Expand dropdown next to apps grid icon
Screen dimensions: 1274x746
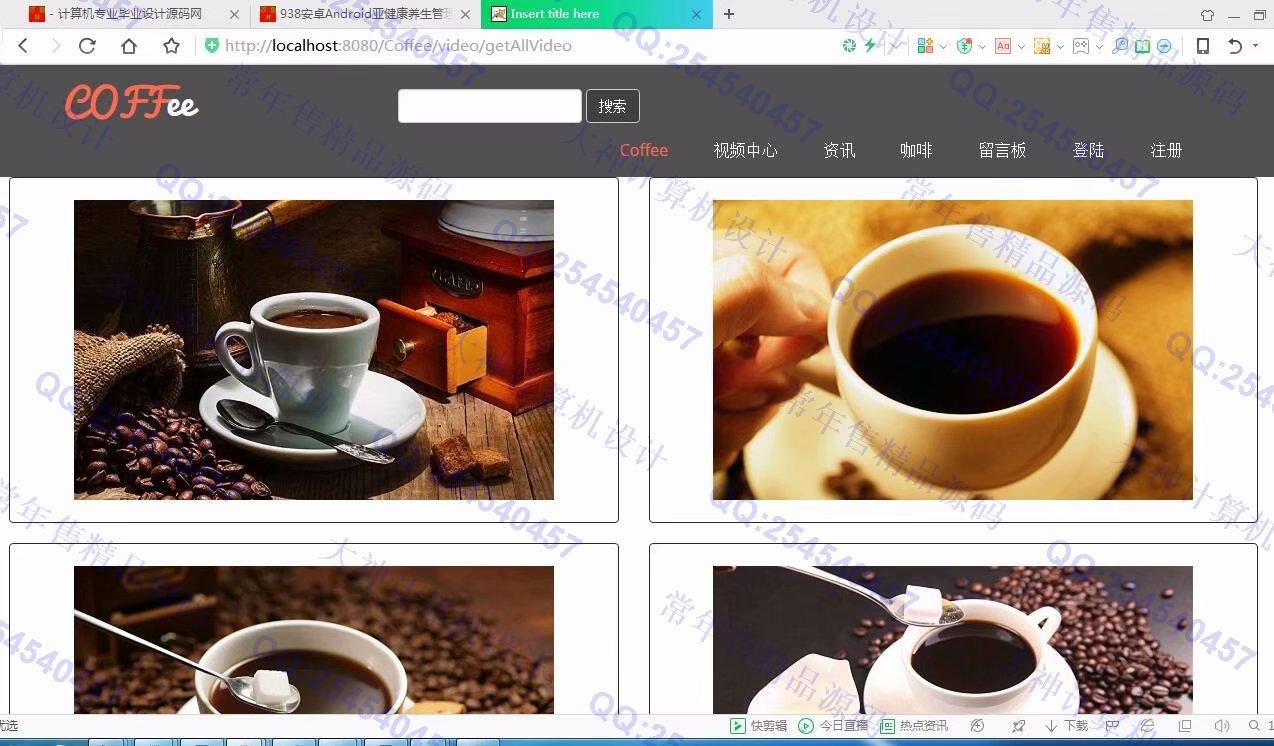[943, 47]
